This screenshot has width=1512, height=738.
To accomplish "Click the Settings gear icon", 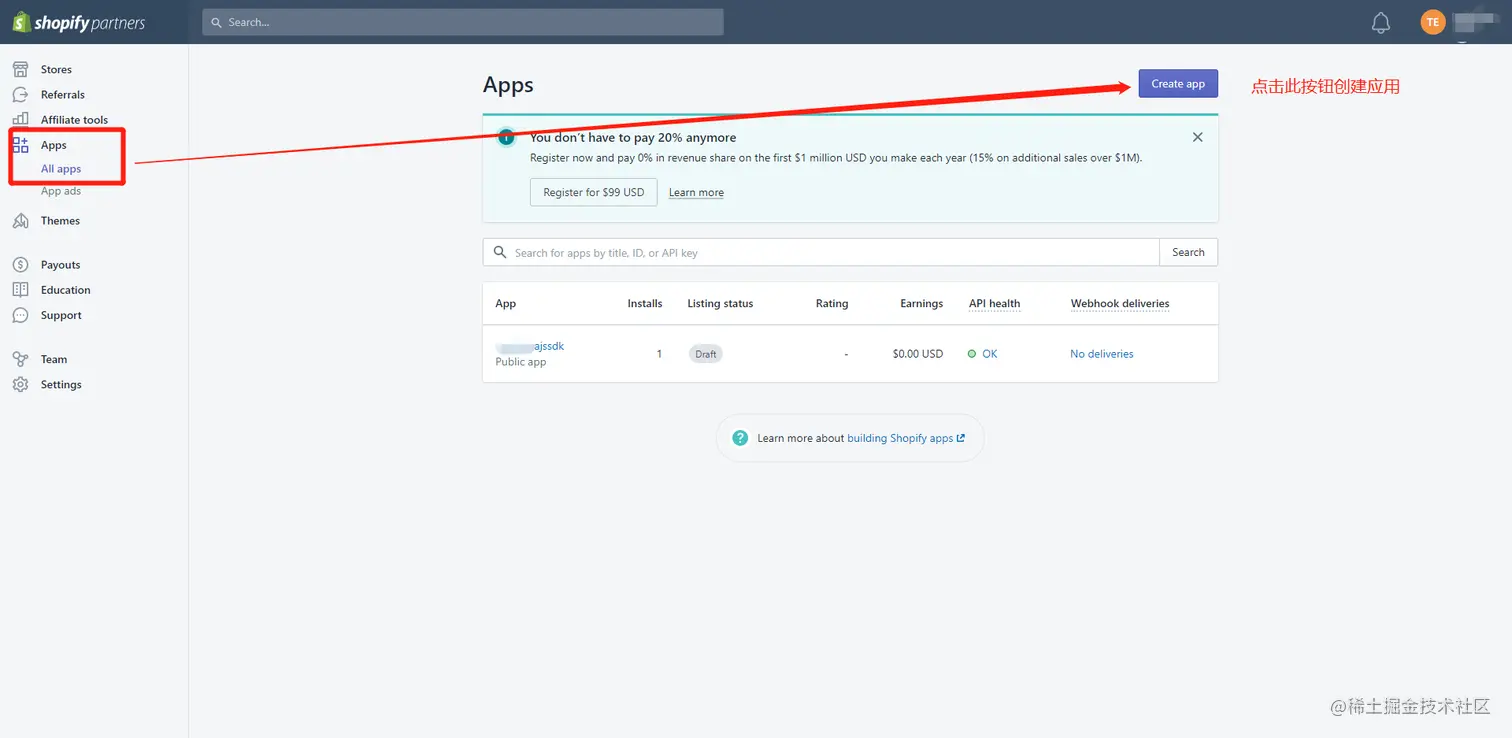I will (20, 384).
